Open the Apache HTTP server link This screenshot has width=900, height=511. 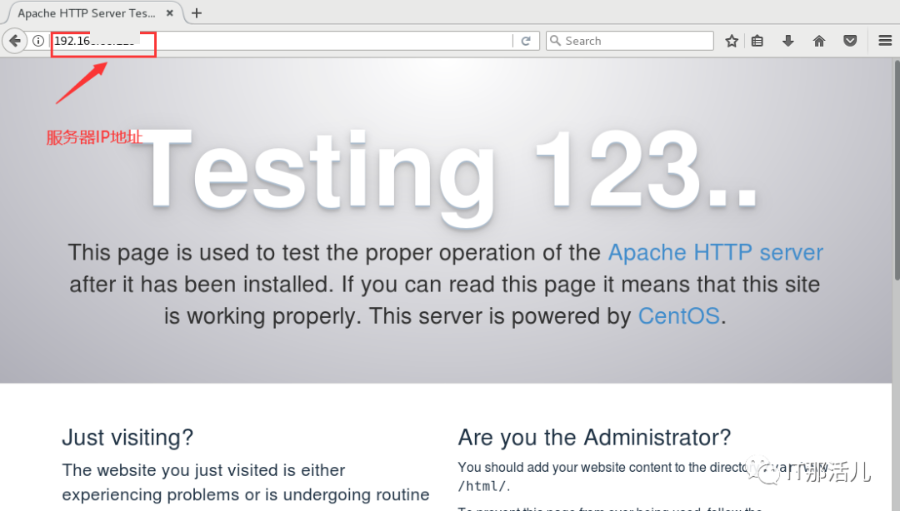(x=715, y=252)
